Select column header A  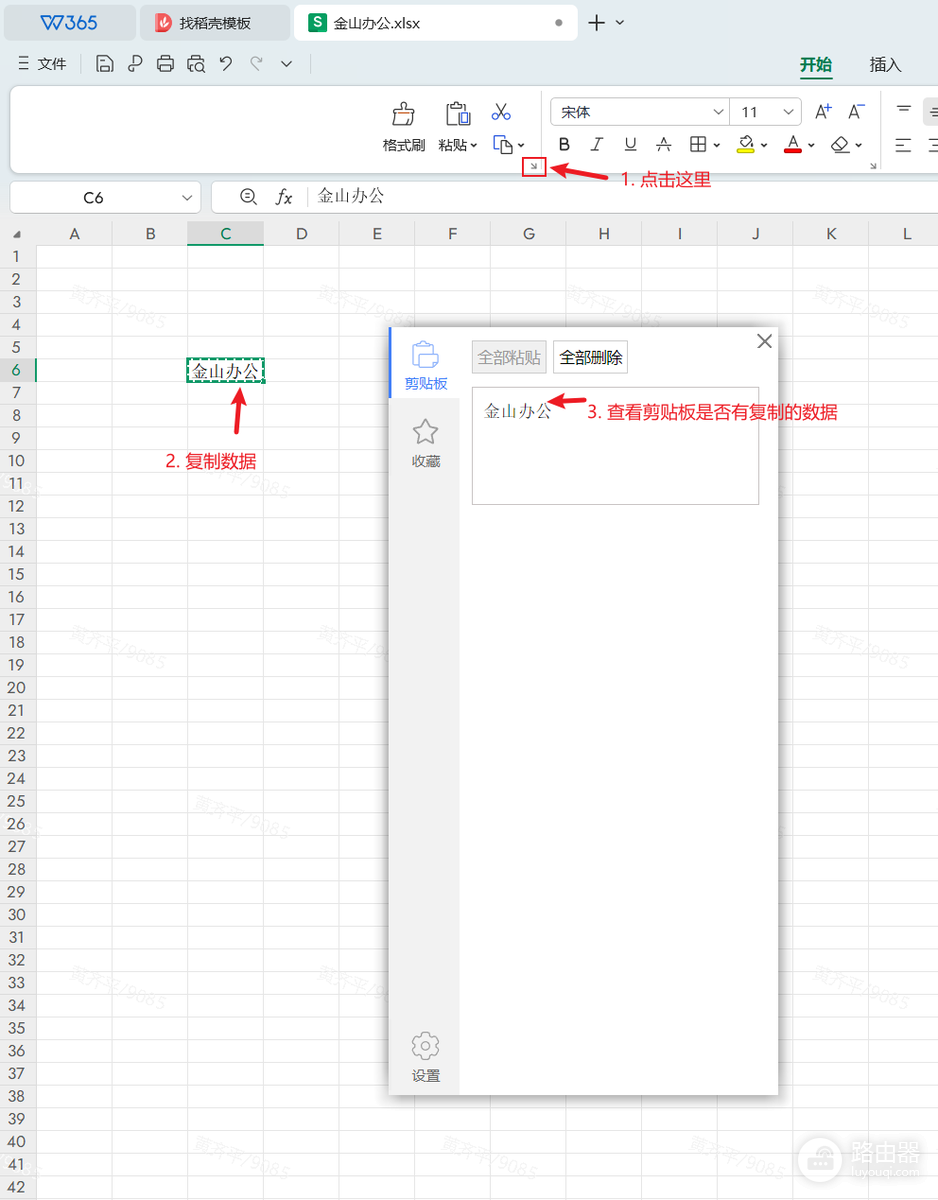(74, 234)
